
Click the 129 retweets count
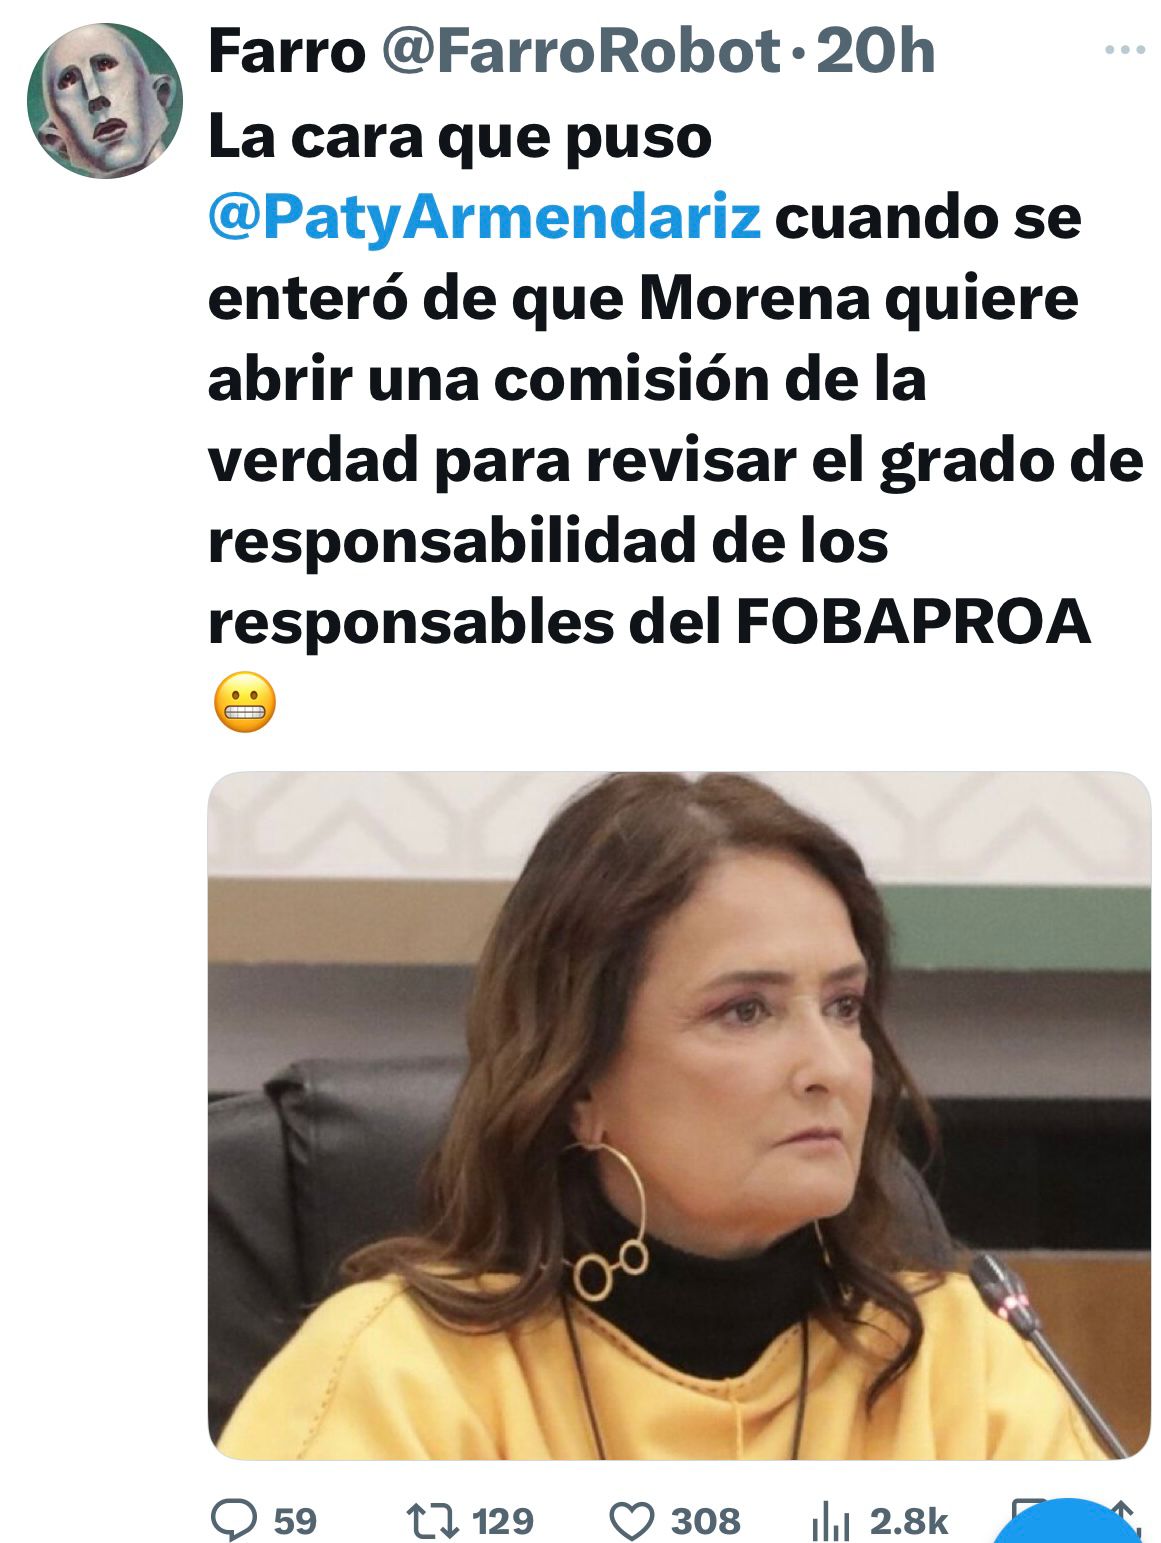(503, 1521)
